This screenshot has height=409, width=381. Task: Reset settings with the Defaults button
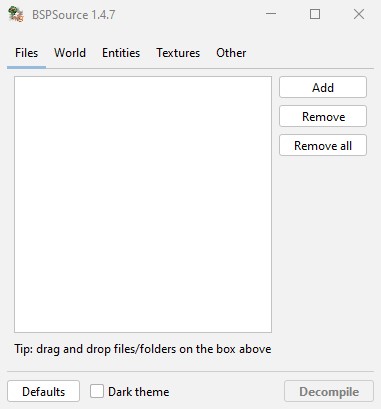[43, 391]
